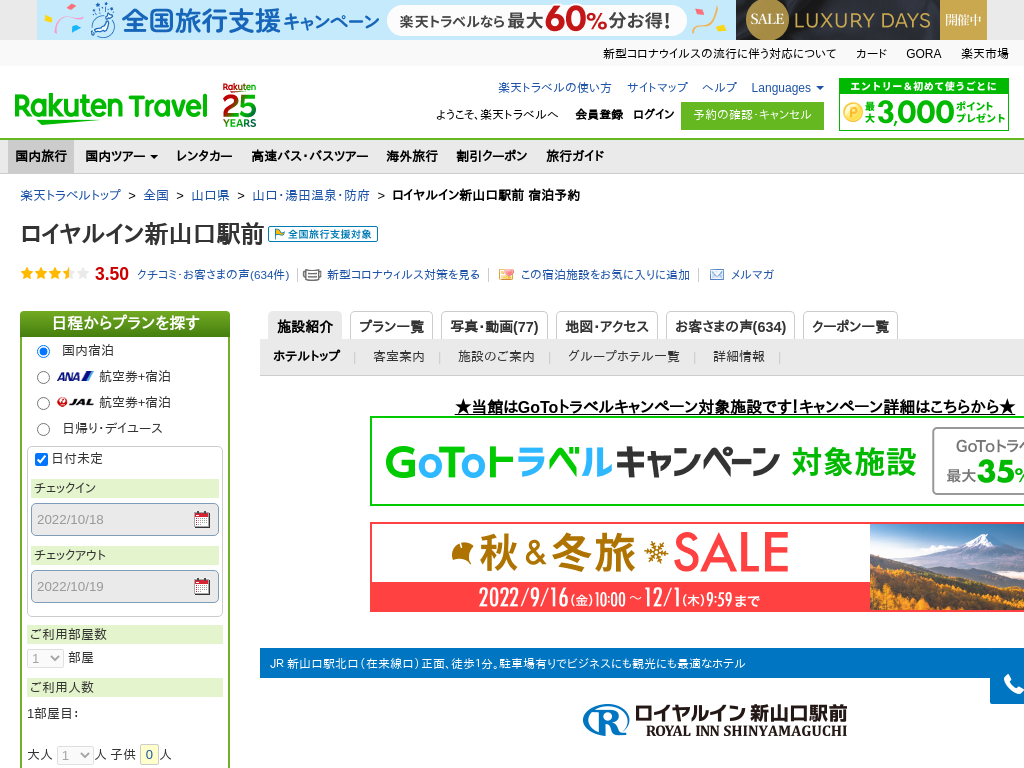
Task: Select the 国内宿泊 radio button
Action: 43,351
